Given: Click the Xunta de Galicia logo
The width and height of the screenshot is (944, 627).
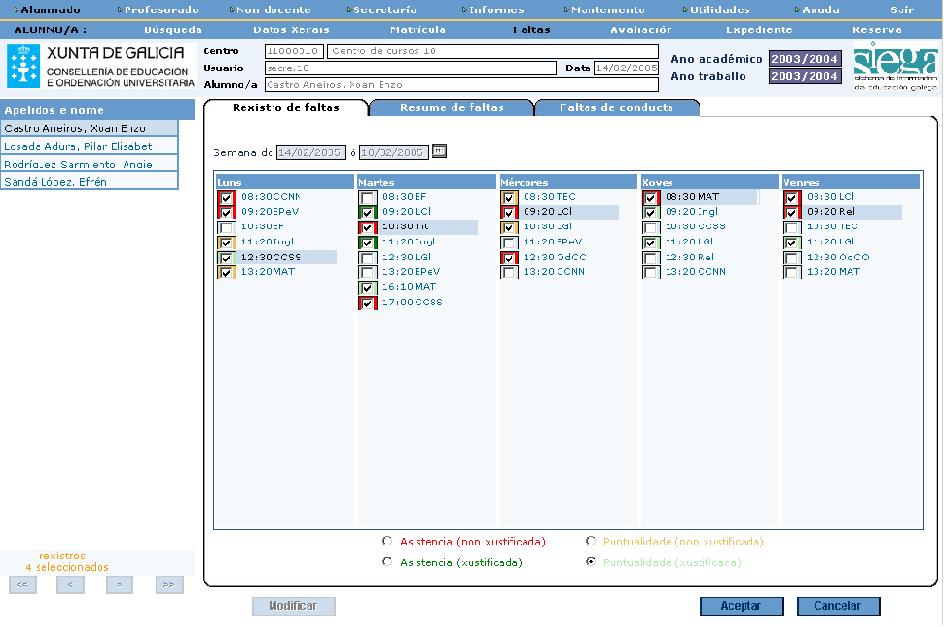Looking at the screenshot, I should (100, 66).
